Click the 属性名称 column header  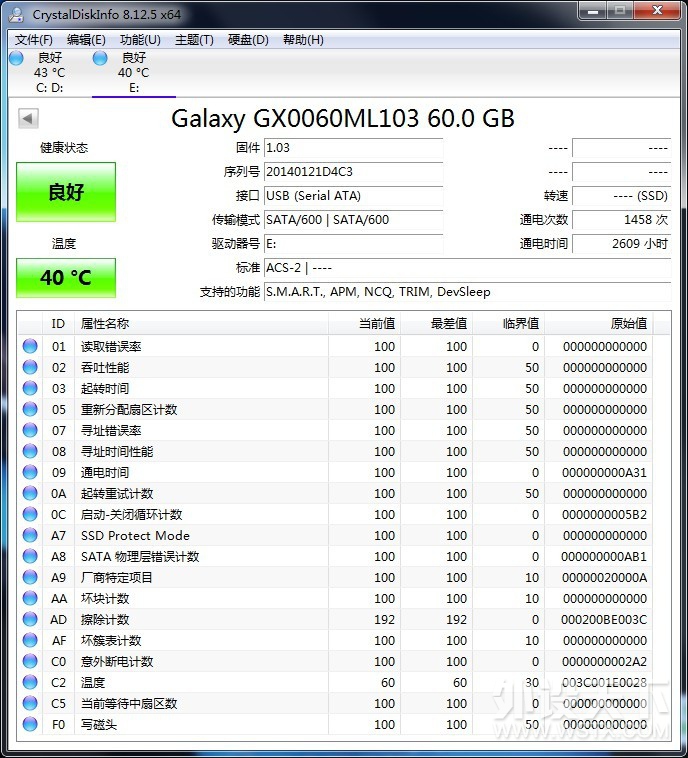(202, 323)
